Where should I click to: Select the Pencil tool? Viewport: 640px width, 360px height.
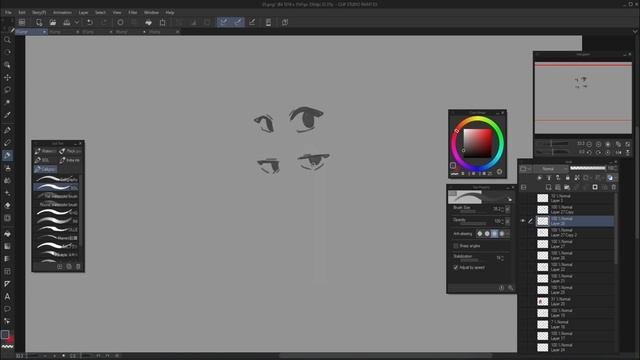[7, 143]
